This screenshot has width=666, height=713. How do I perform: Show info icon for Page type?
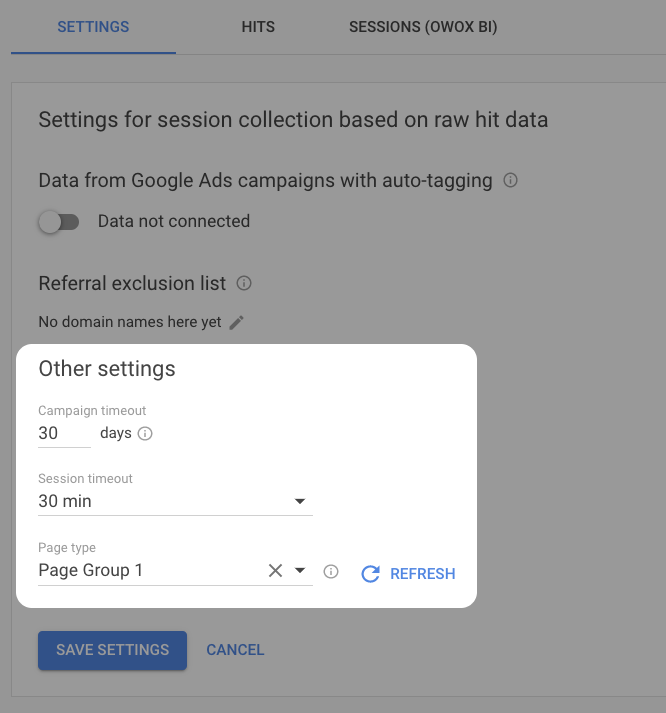click(332, 572)
